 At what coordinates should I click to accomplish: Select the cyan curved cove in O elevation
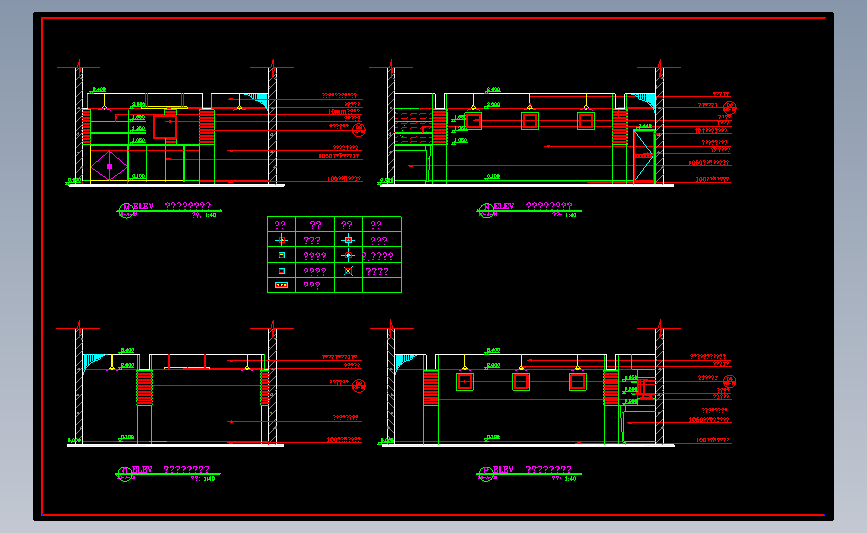coord(93,362)
